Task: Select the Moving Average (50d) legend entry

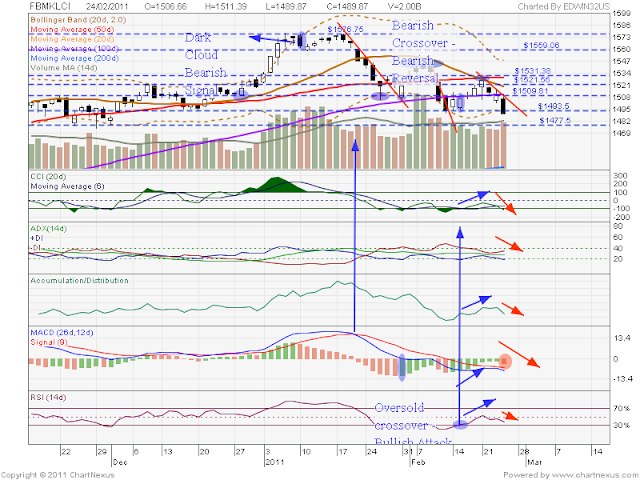Action: 72,29
